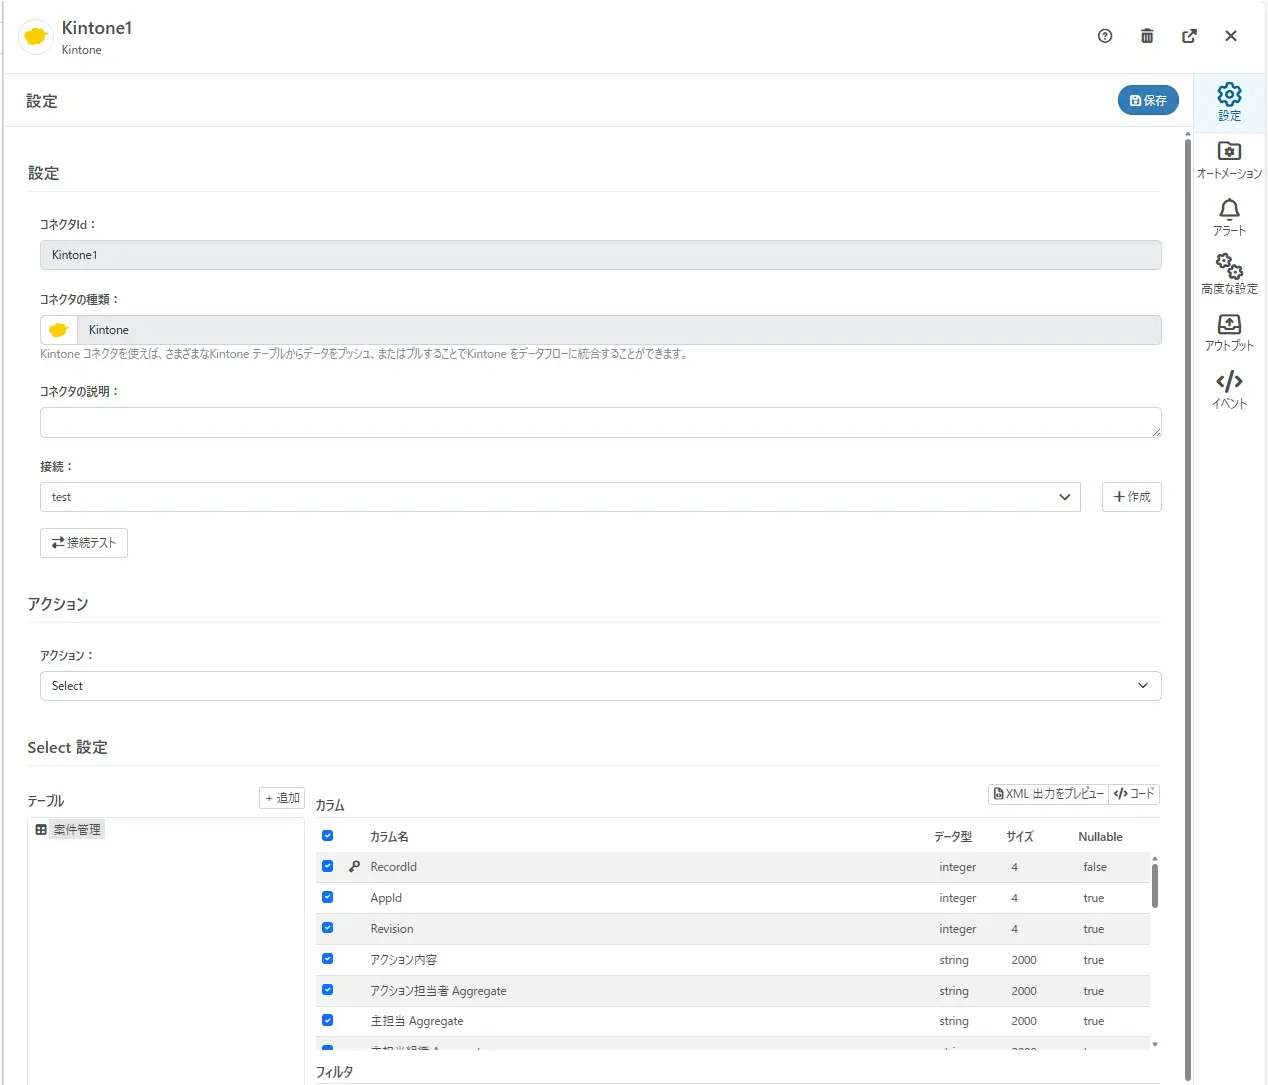The image size is (1268, 1085).
Task: Click the アクション内容 column name
Action: point(403,960)
